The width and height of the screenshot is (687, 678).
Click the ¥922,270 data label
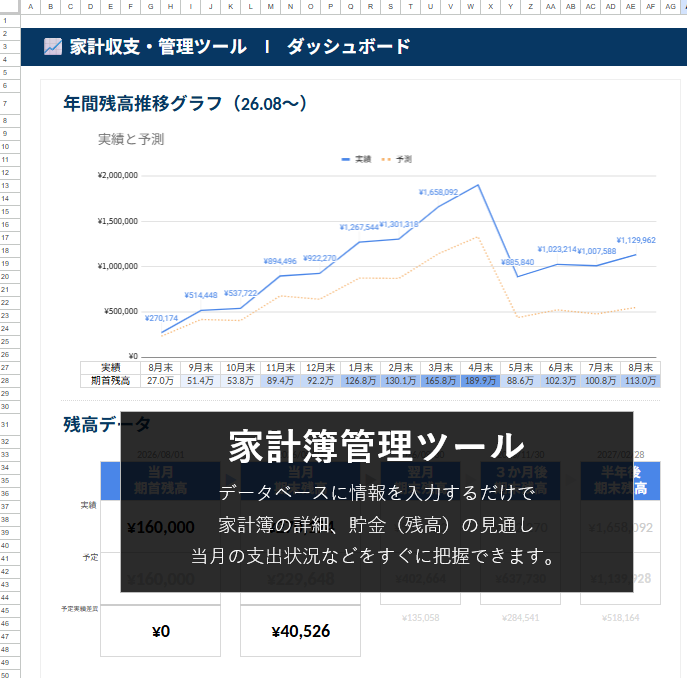click(319, 258)
